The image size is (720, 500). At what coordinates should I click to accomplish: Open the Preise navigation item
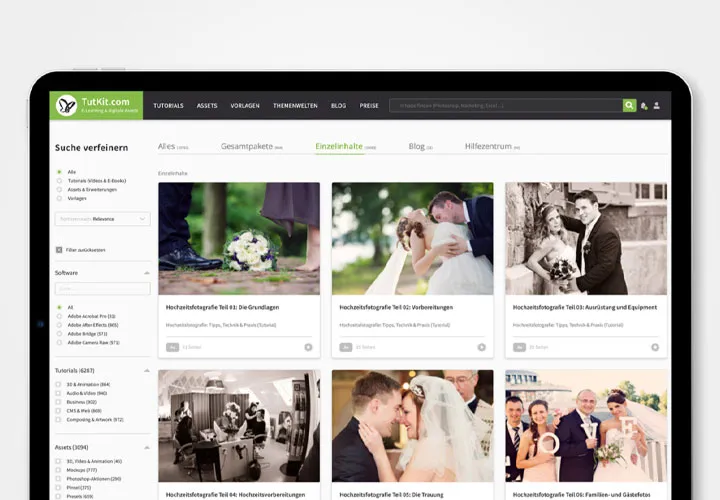pyautogui.click(x=369, y=106)
